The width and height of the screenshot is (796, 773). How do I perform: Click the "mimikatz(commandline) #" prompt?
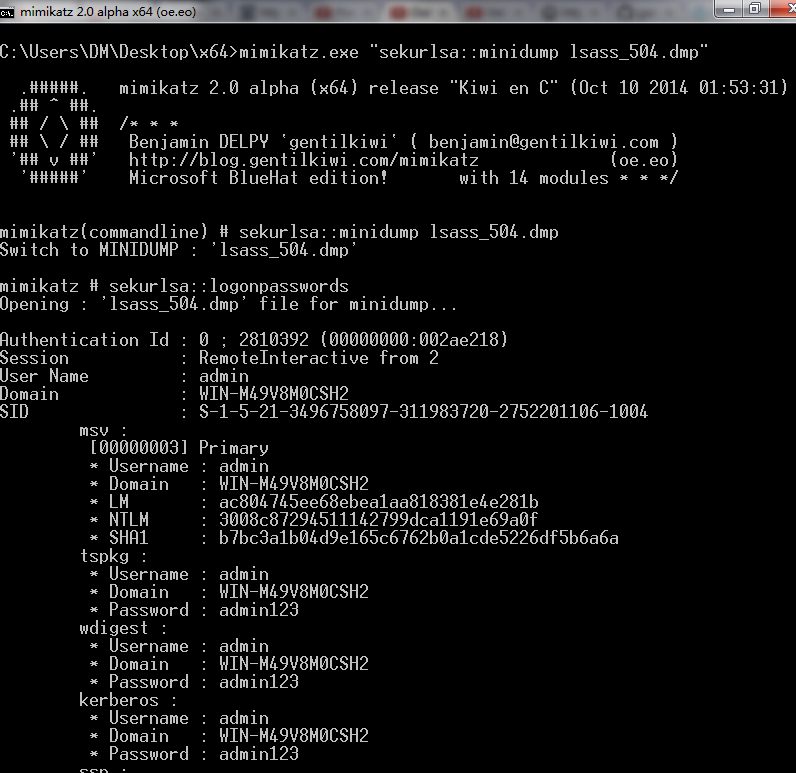click(114, 232)
